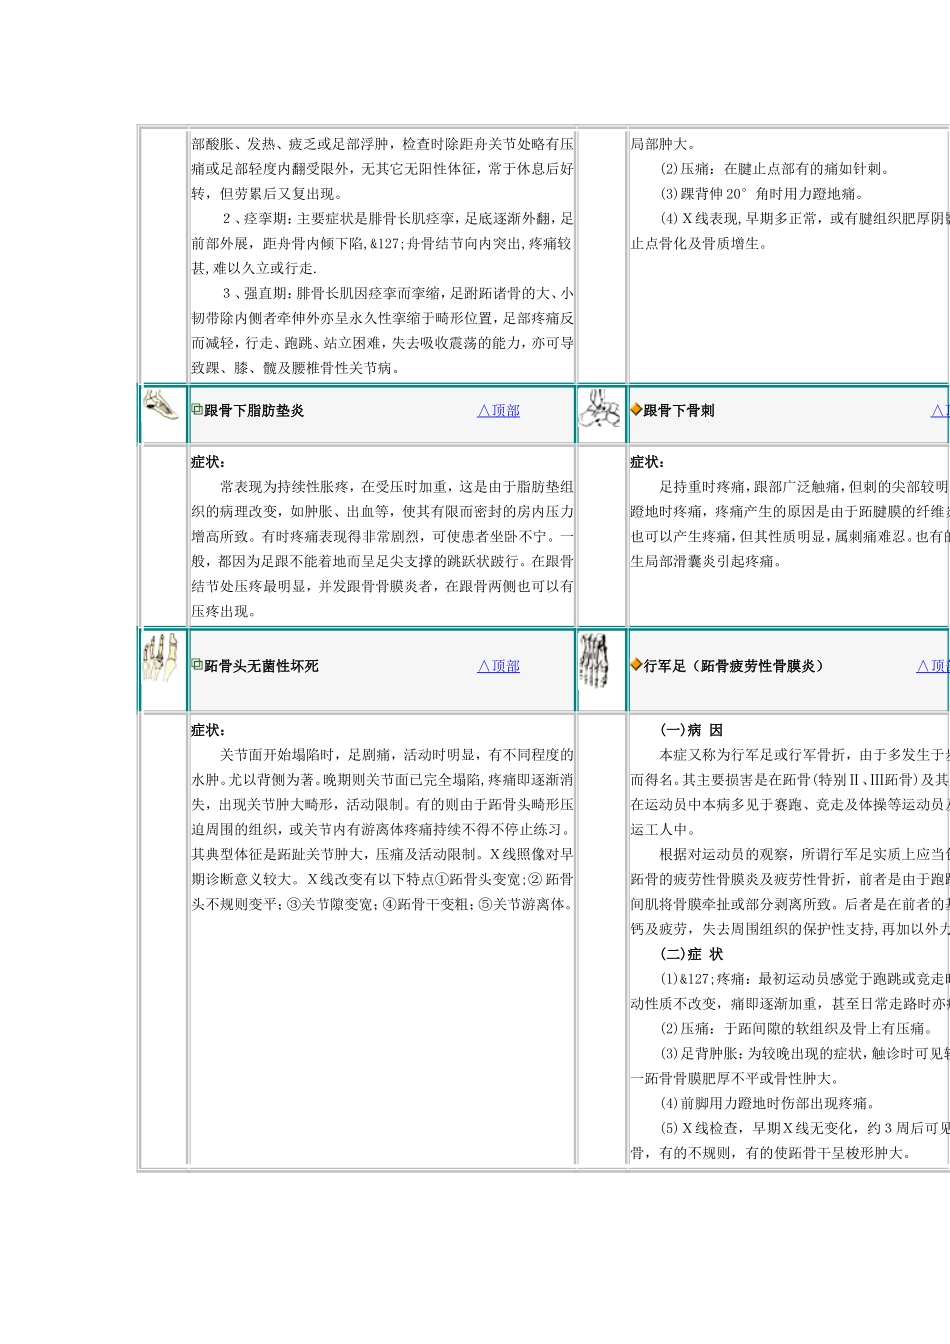Click the subheading (一)病 因

(x=691, y=730)
